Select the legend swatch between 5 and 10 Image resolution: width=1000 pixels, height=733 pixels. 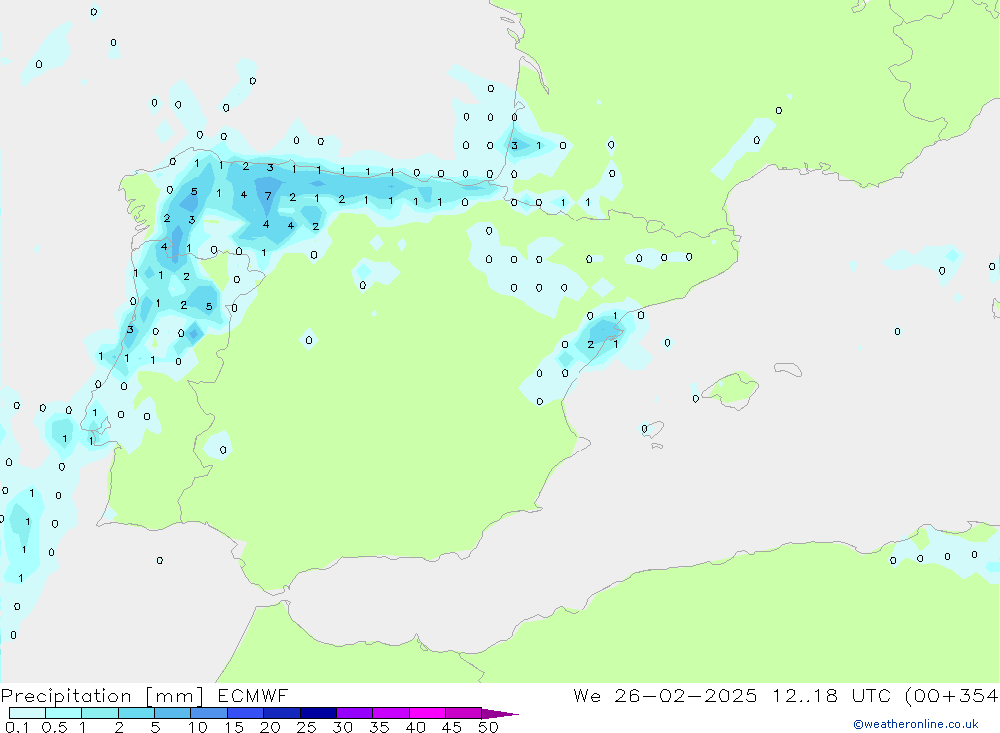(x=173, y=714)
